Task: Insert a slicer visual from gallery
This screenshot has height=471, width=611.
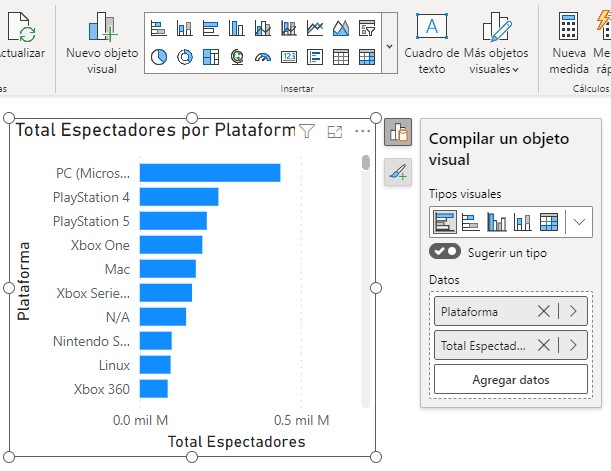Action: [x=367, y=28]
